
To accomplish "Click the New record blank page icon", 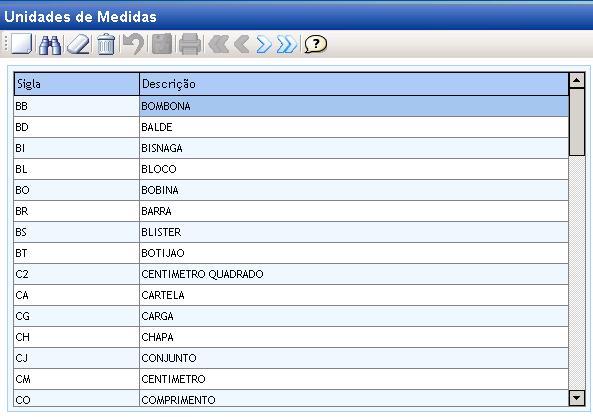I will pyautogui.click(x=22, y=44).
